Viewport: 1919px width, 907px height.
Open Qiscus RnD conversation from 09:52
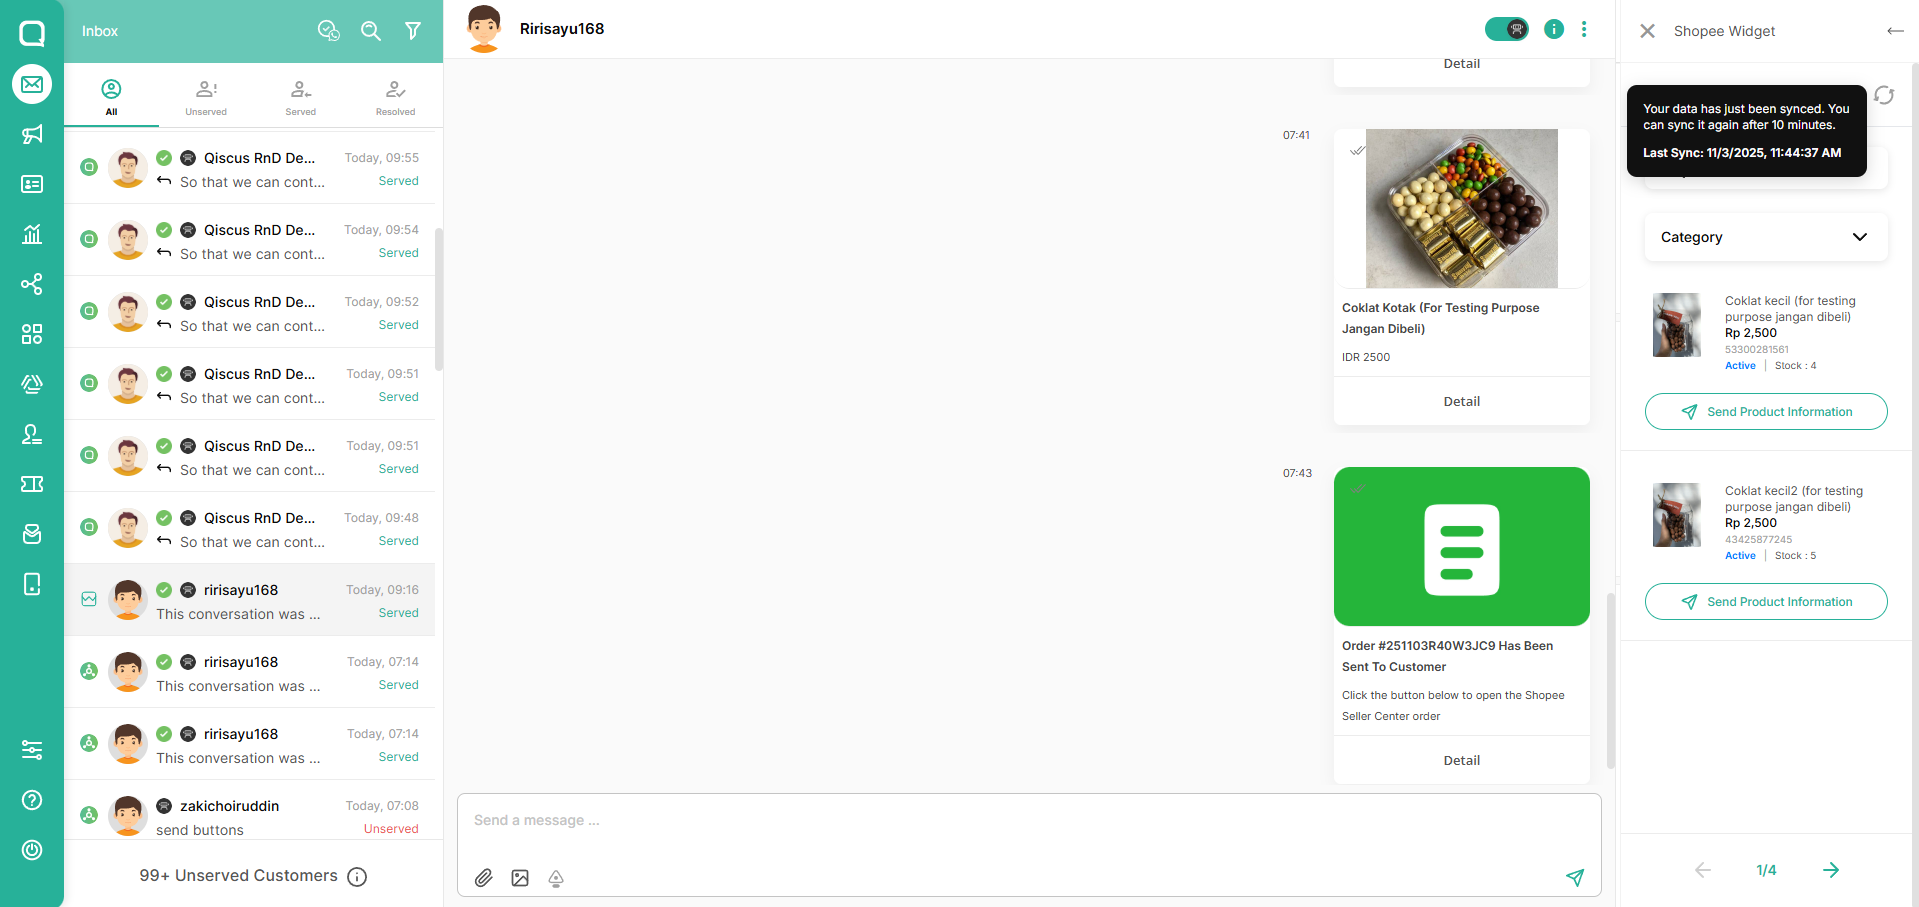[x=250, y=313]
